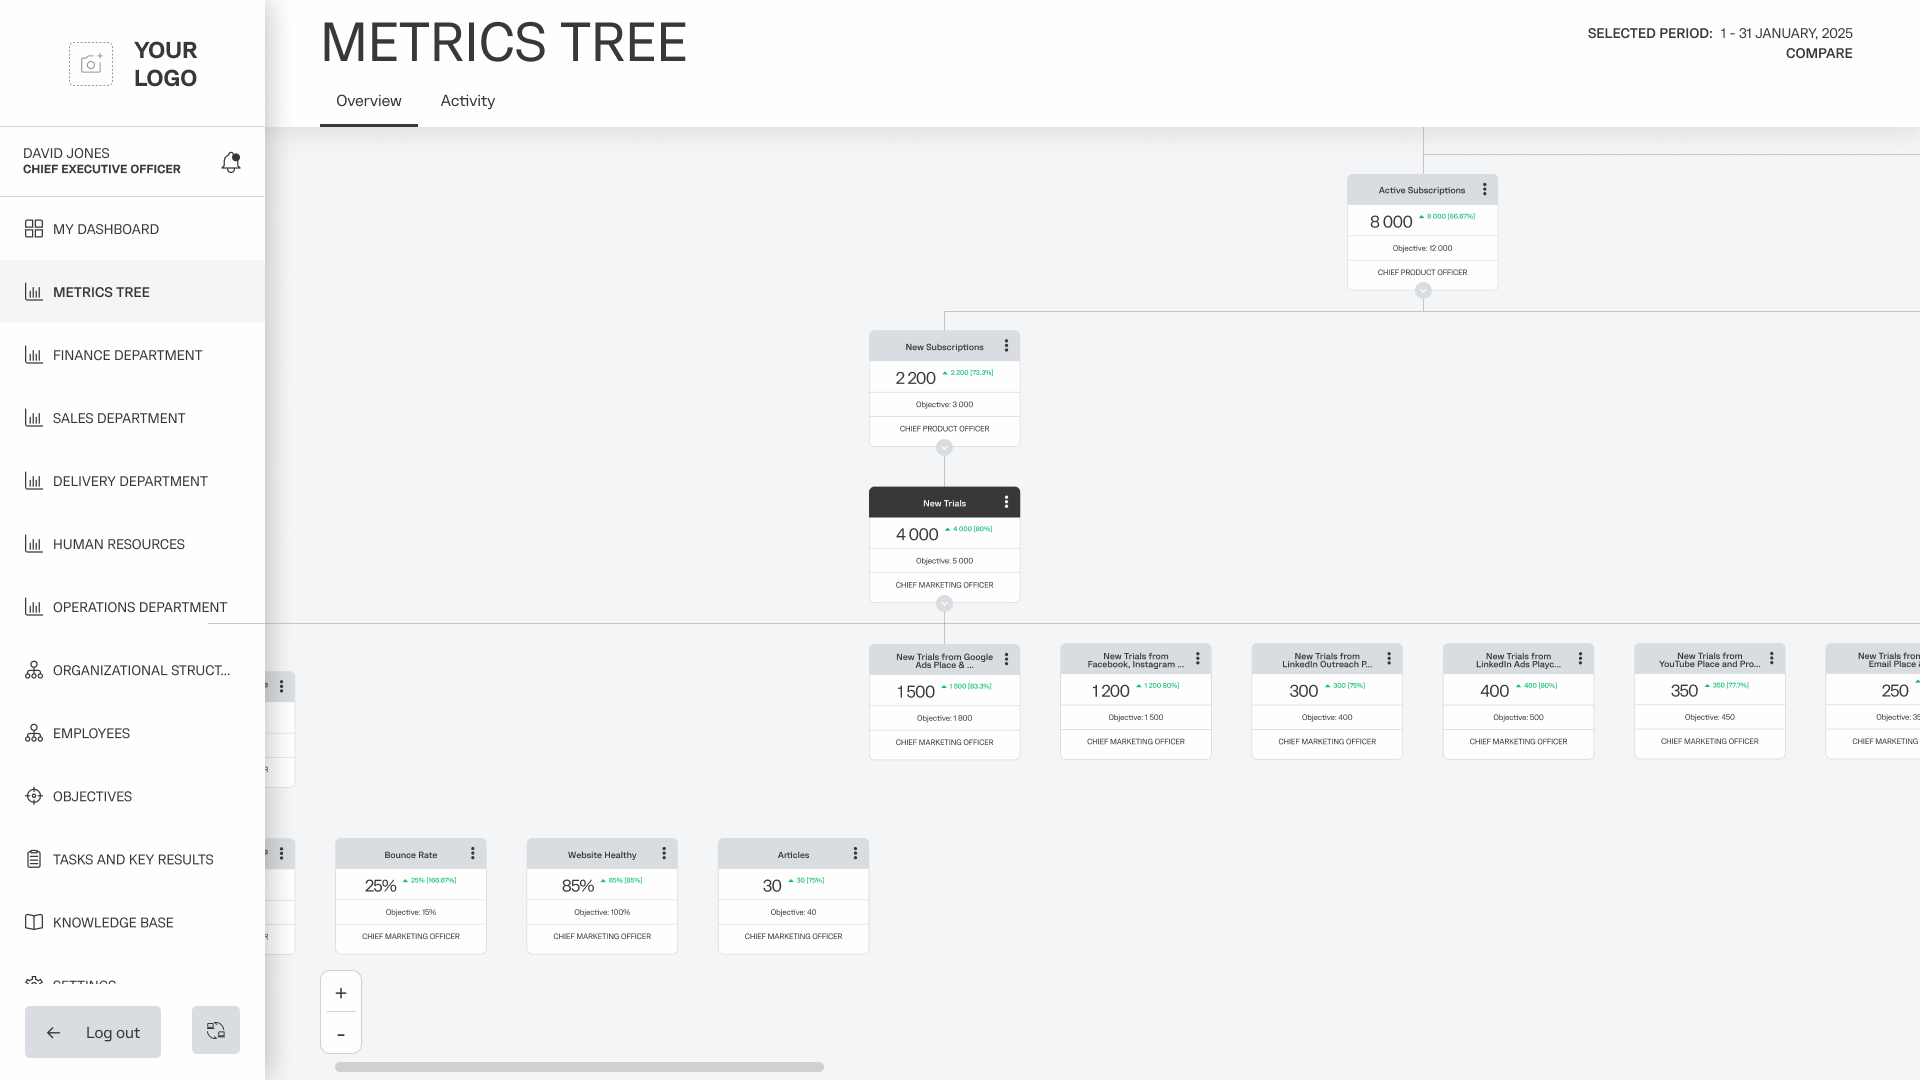Image resolution: width=1920 pixels, height=1080 pixels.
Task: Collapse children under Active Subscriptions node
Action: pyautogui.click(x=1423, y=291)
